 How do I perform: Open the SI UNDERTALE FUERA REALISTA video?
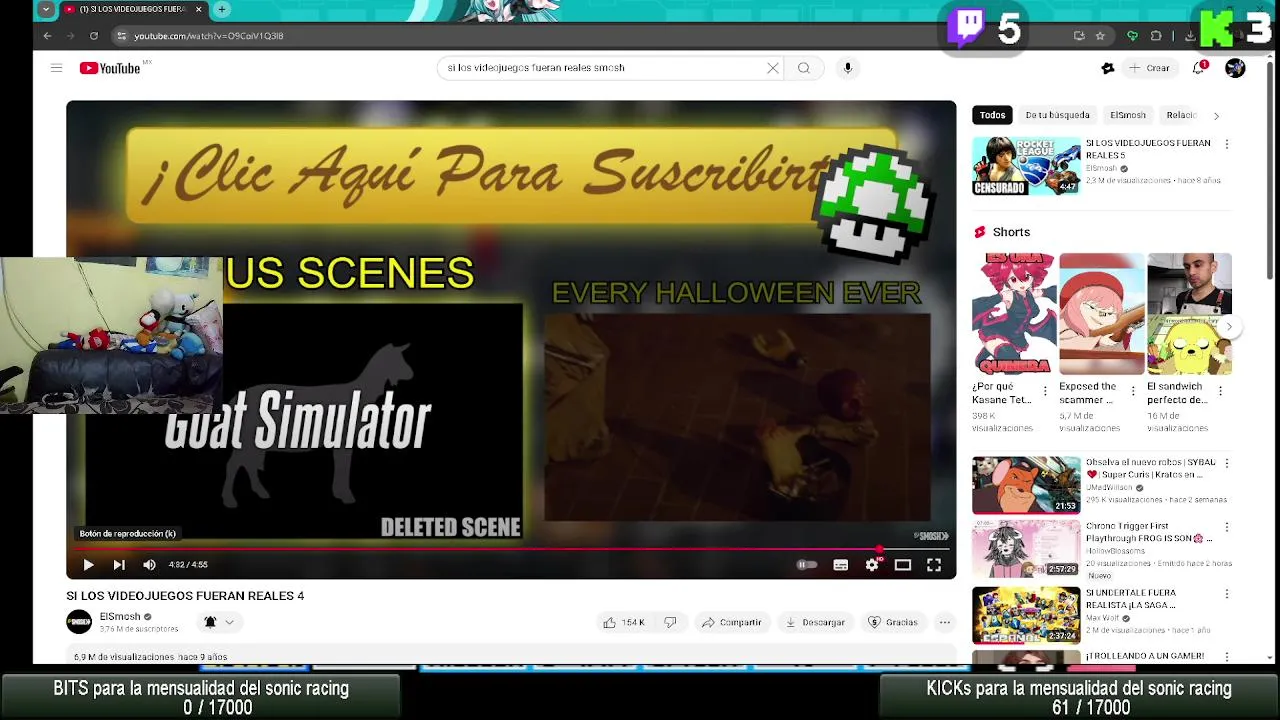(x=1026, y=614)
